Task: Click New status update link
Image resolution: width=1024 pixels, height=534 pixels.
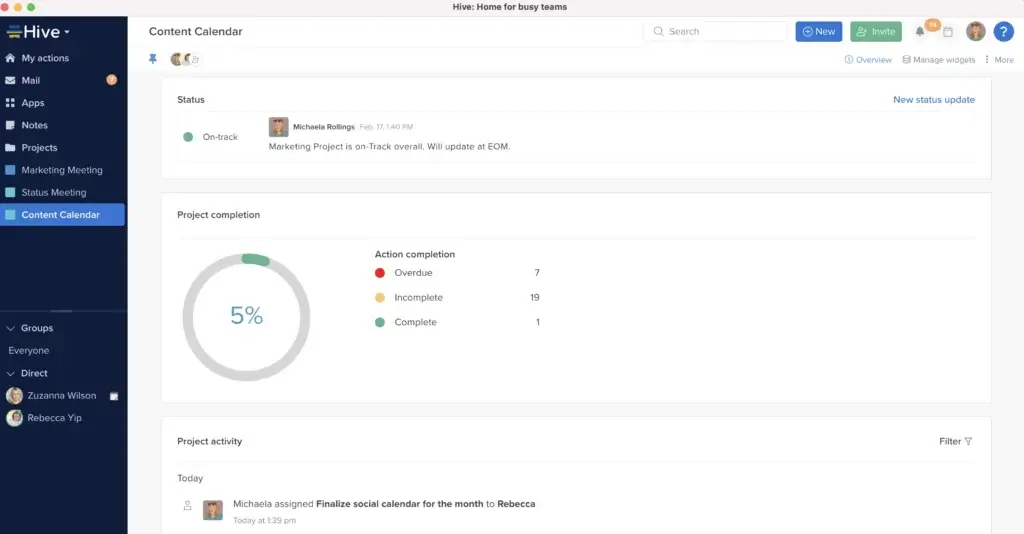Action: click(x=934, y=99)
